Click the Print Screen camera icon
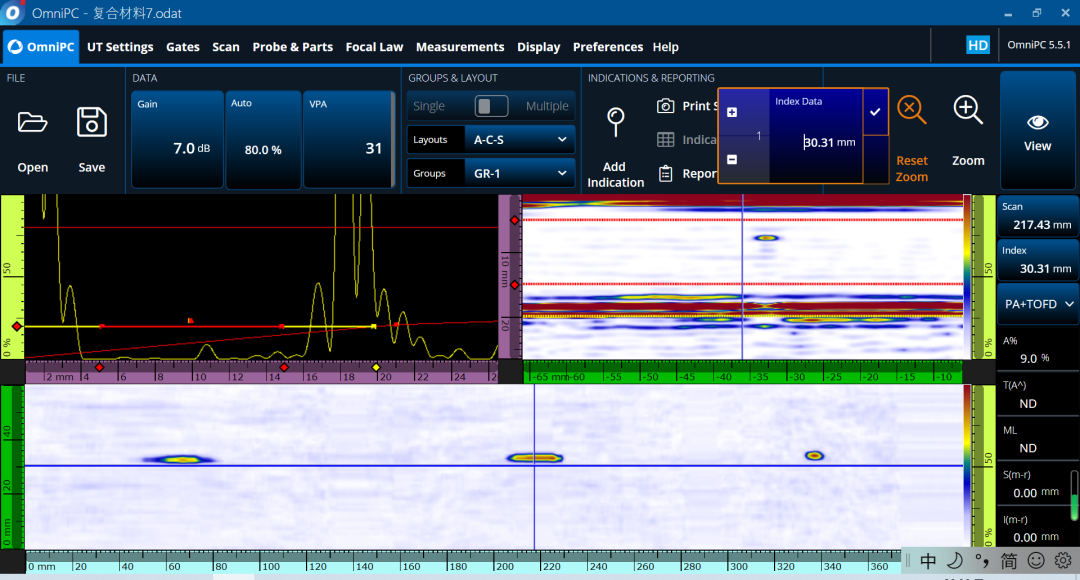 [x=665, y=106]
